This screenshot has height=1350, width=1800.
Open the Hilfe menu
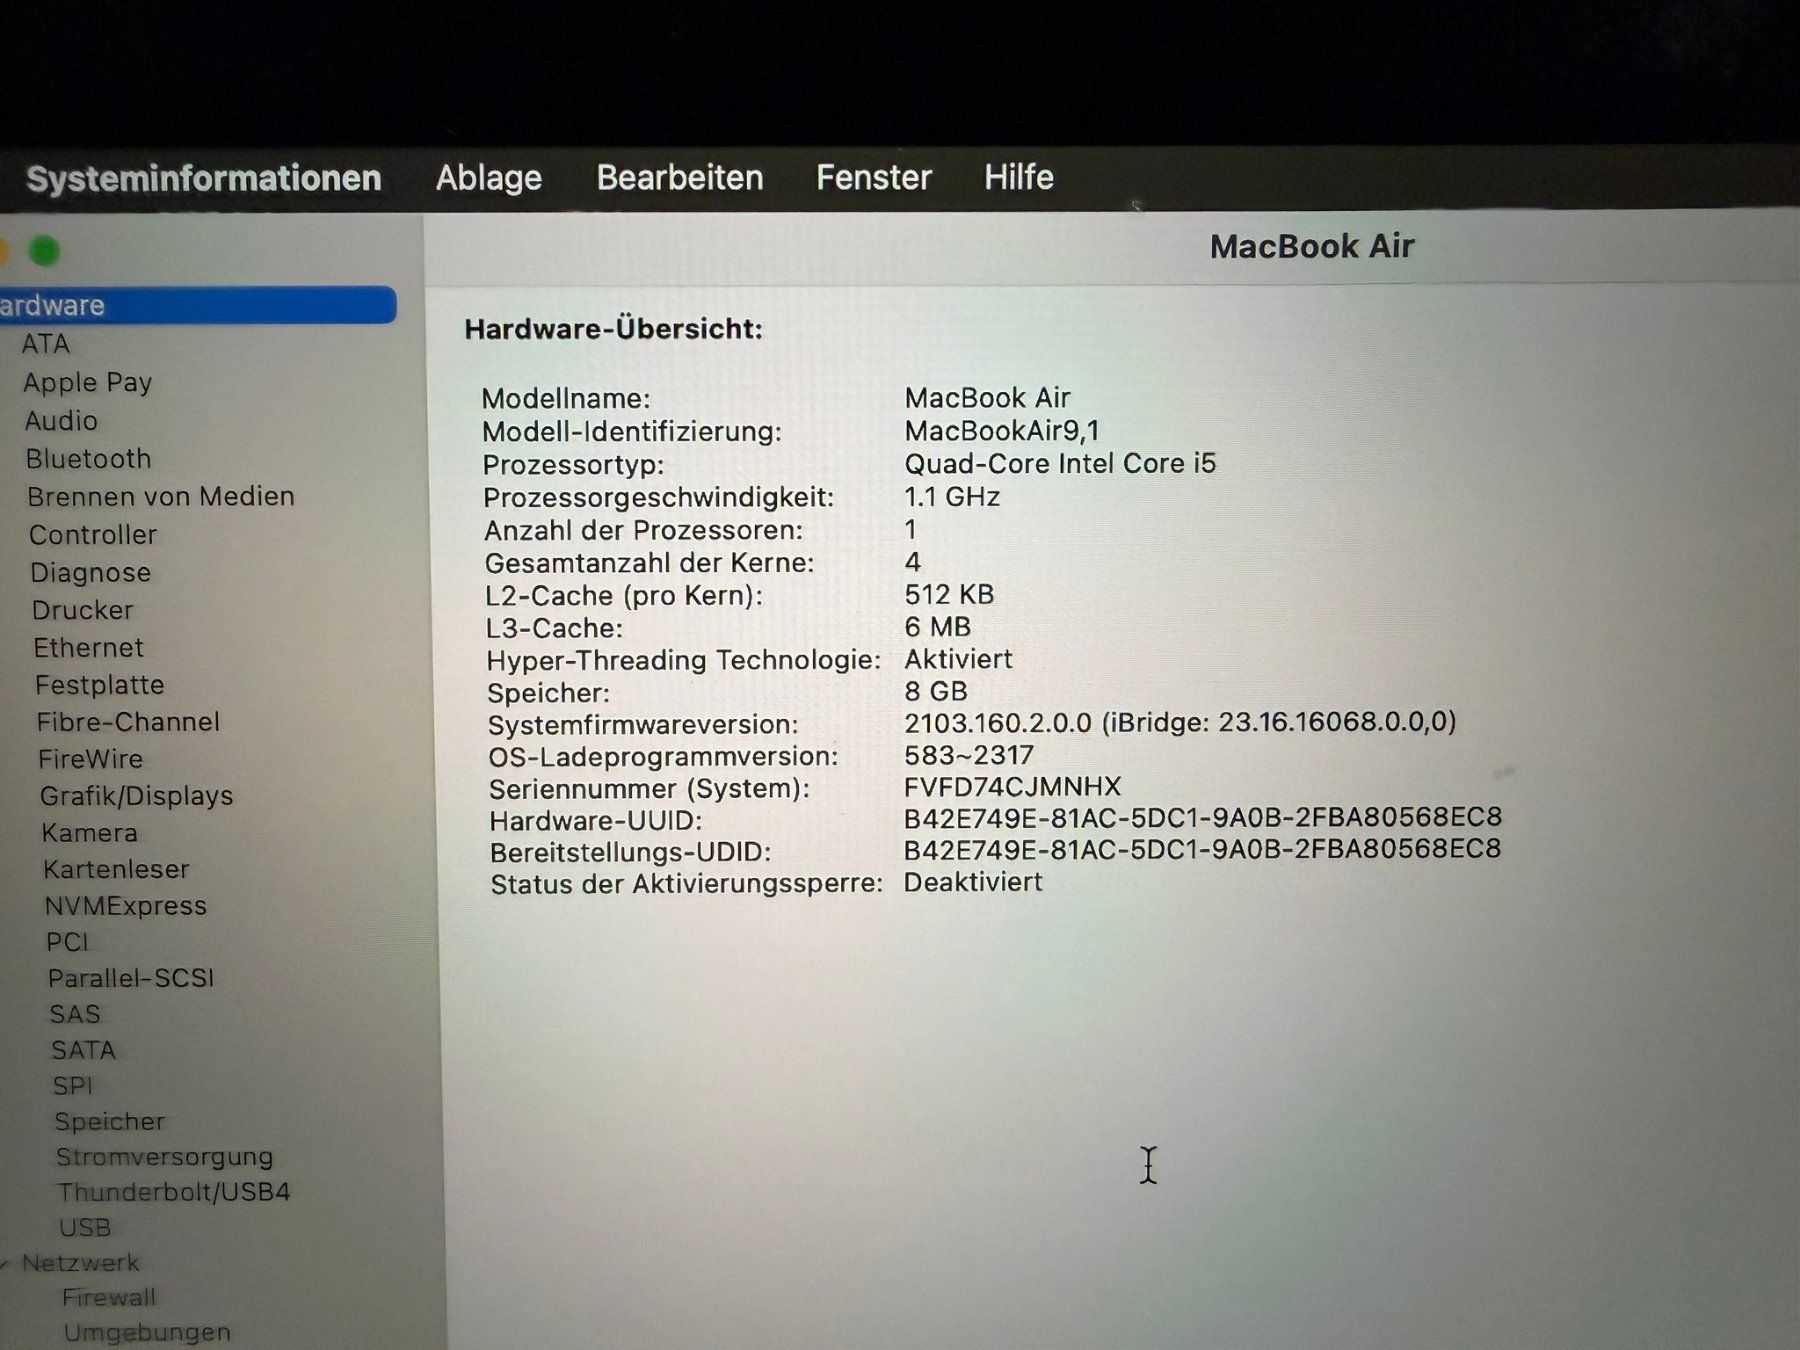tap(1019, 177)
